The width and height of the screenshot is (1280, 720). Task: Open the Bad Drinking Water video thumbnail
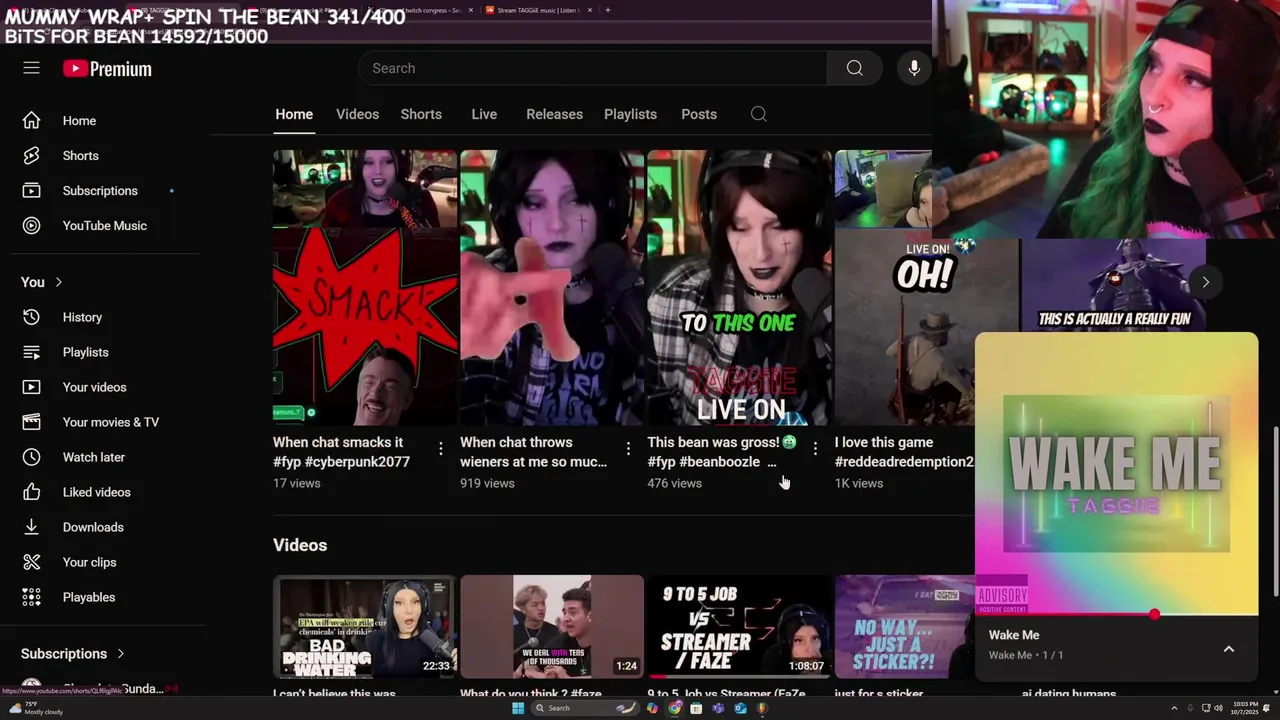click(364, 626)
